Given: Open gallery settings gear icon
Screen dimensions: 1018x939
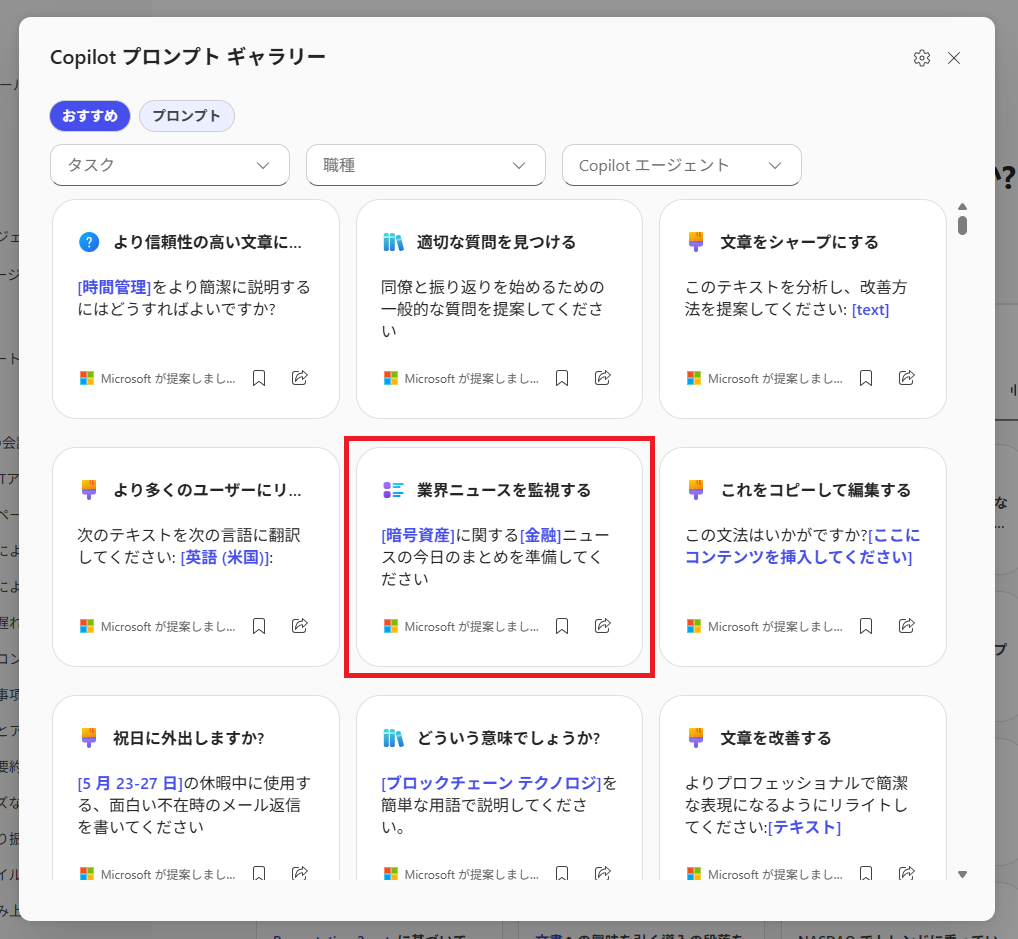Looking at the screenshot, I should point(921,58).
